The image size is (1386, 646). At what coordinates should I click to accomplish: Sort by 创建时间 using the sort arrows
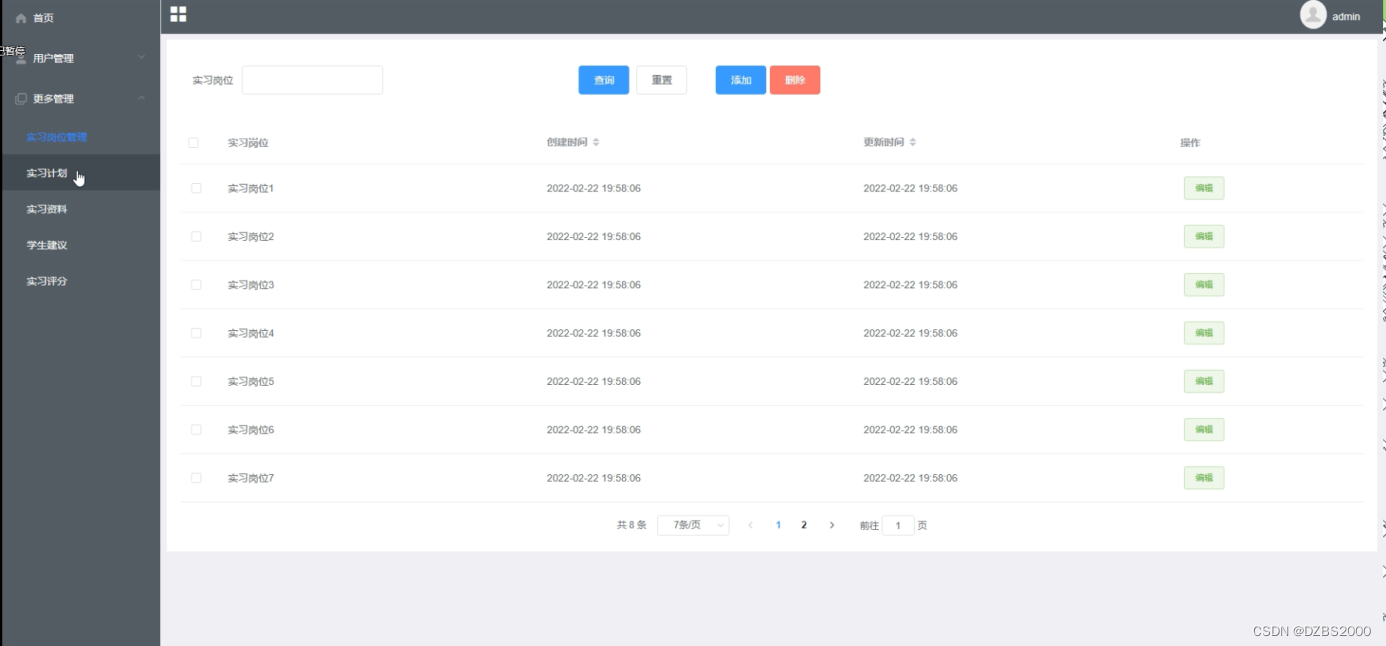click(596, 142)
